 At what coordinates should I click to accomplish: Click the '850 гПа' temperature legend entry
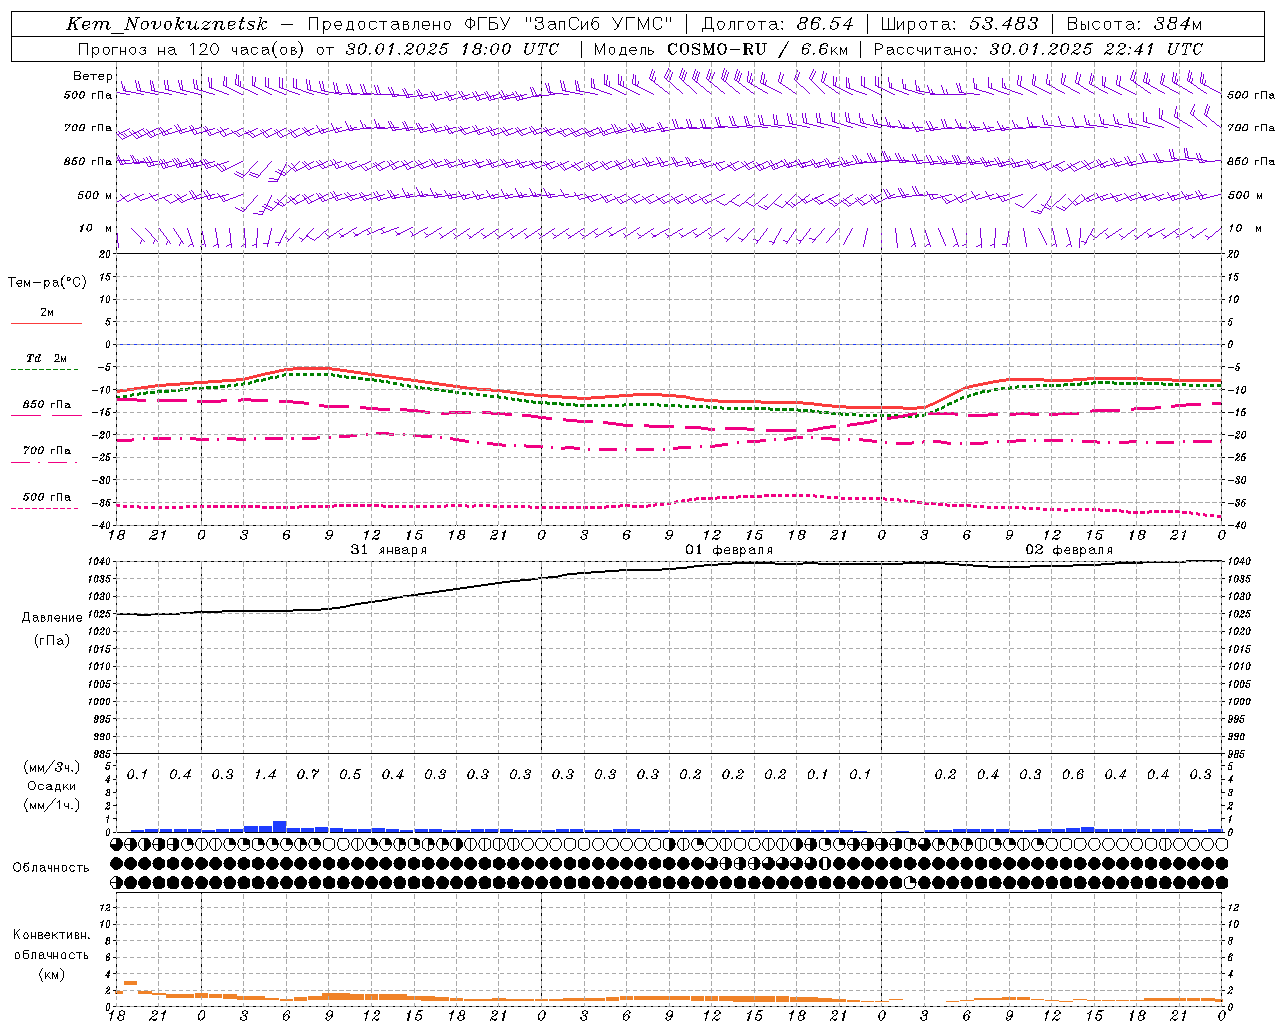(46, 405)
